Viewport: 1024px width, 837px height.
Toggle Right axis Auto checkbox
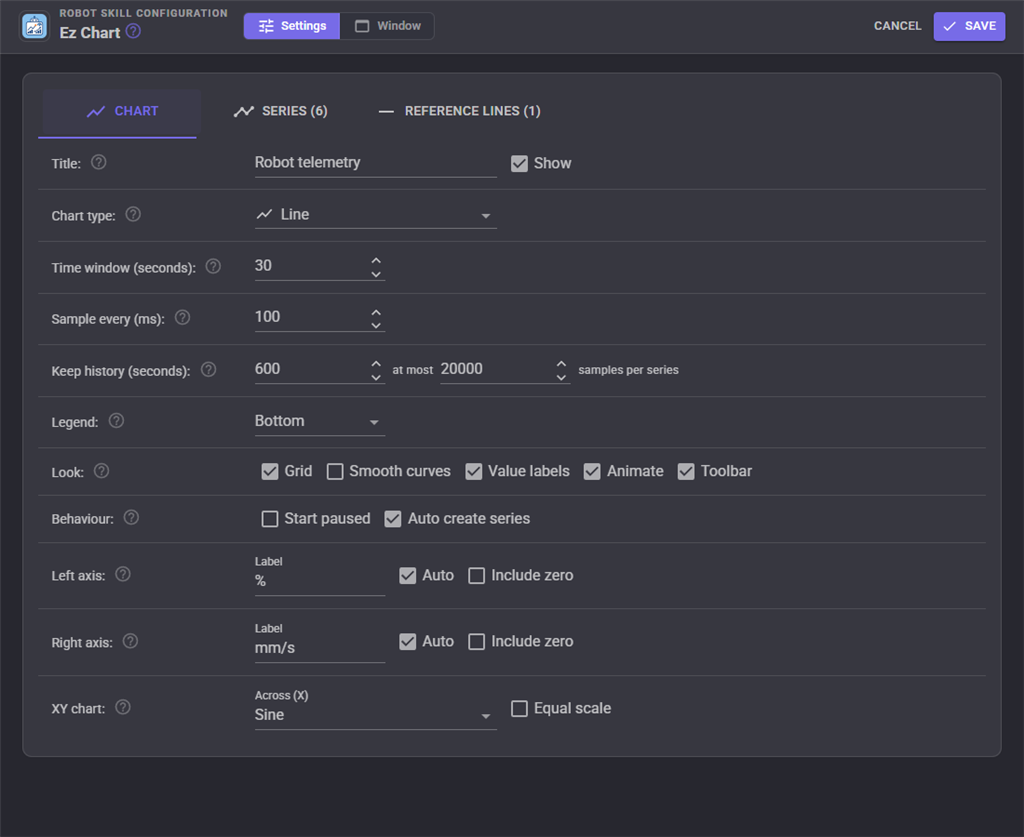pos(408,642)
